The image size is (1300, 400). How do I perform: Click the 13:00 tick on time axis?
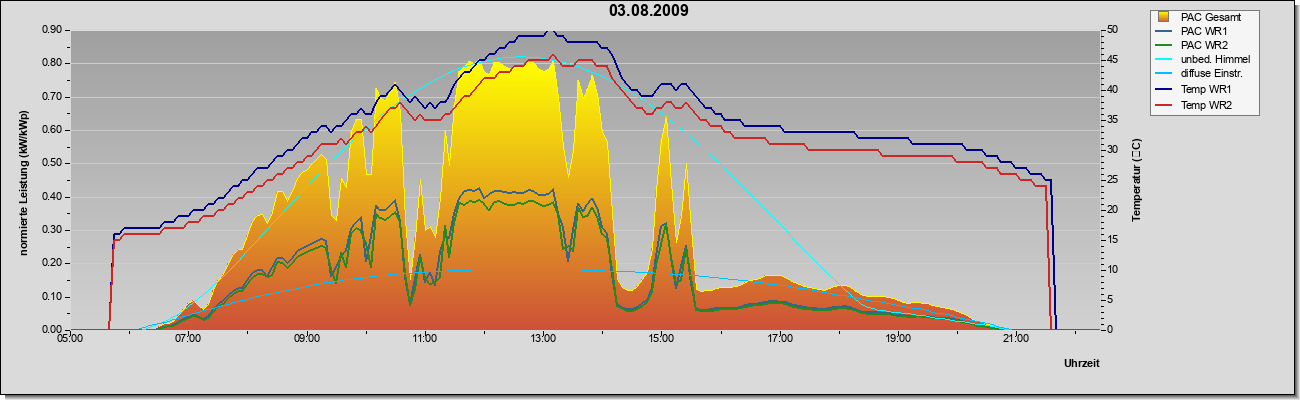pyautogui.click(x=543, y=338)
